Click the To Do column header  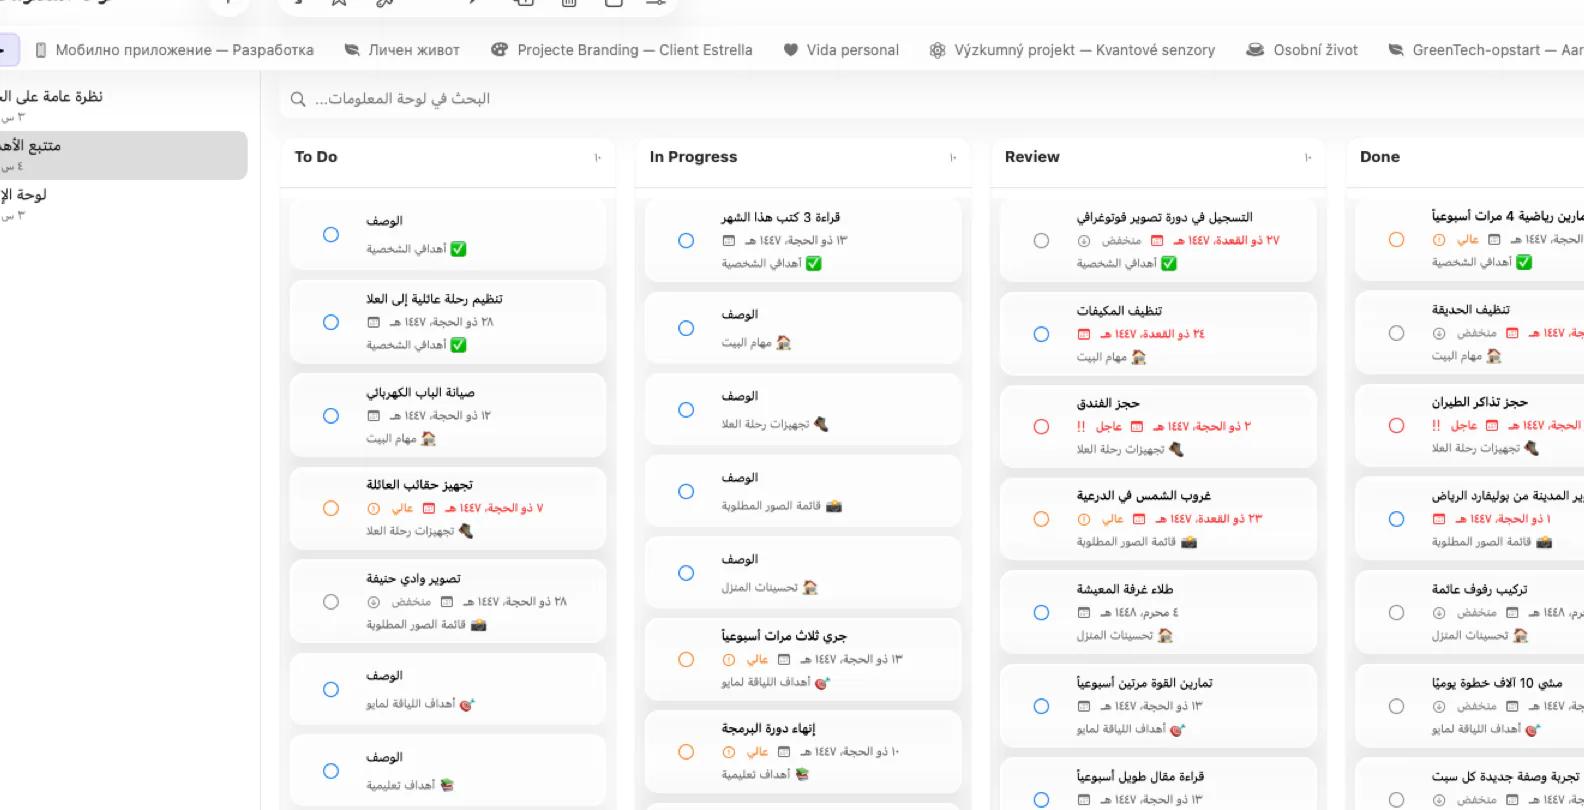click(316, 157)
